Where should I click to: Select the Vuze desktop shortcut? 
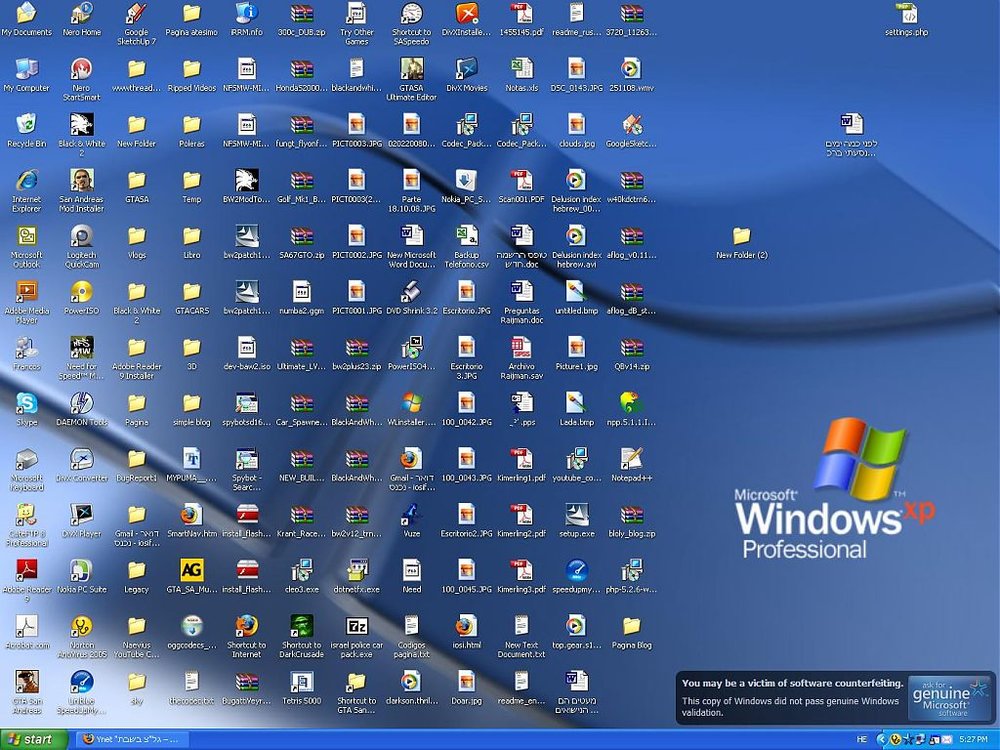(x=411, y=514)
